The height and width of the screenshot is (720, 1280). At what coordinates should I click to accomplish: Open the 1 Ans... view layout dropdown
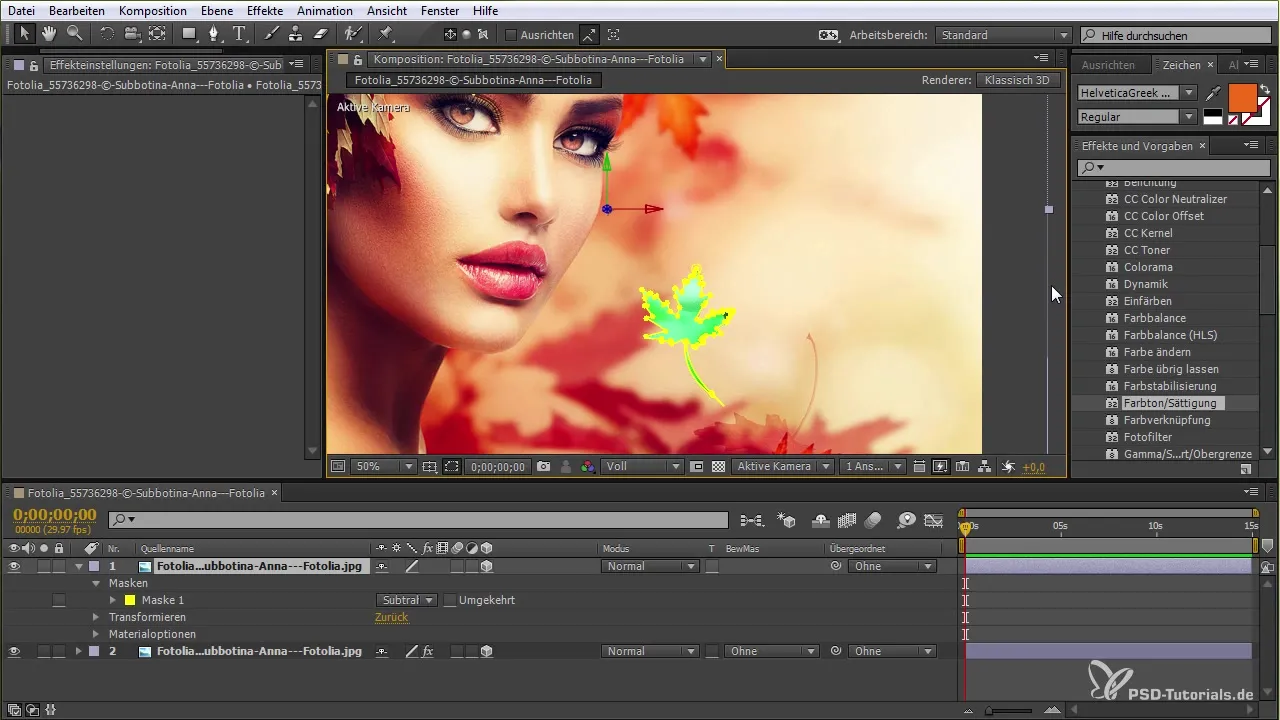(873, 466)
